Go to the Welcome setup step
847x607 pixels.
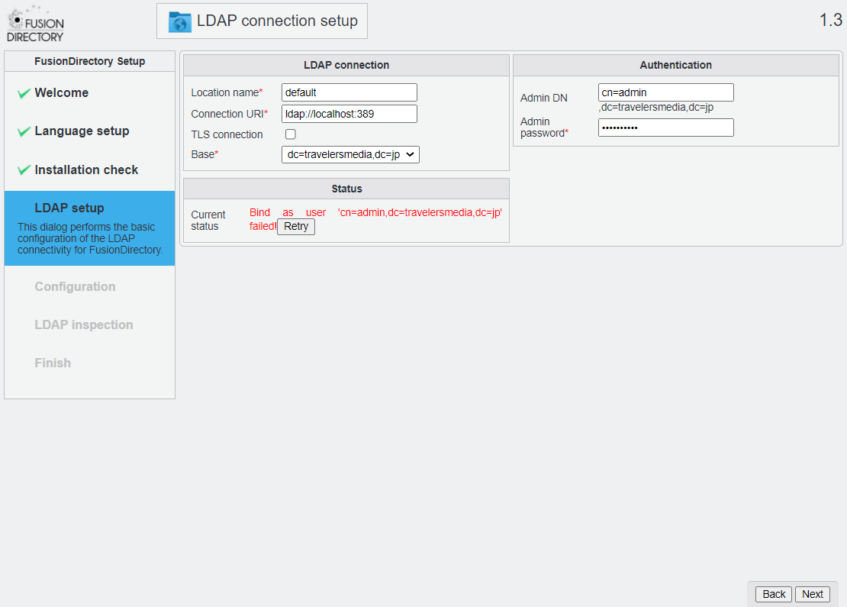click(61, 93)
